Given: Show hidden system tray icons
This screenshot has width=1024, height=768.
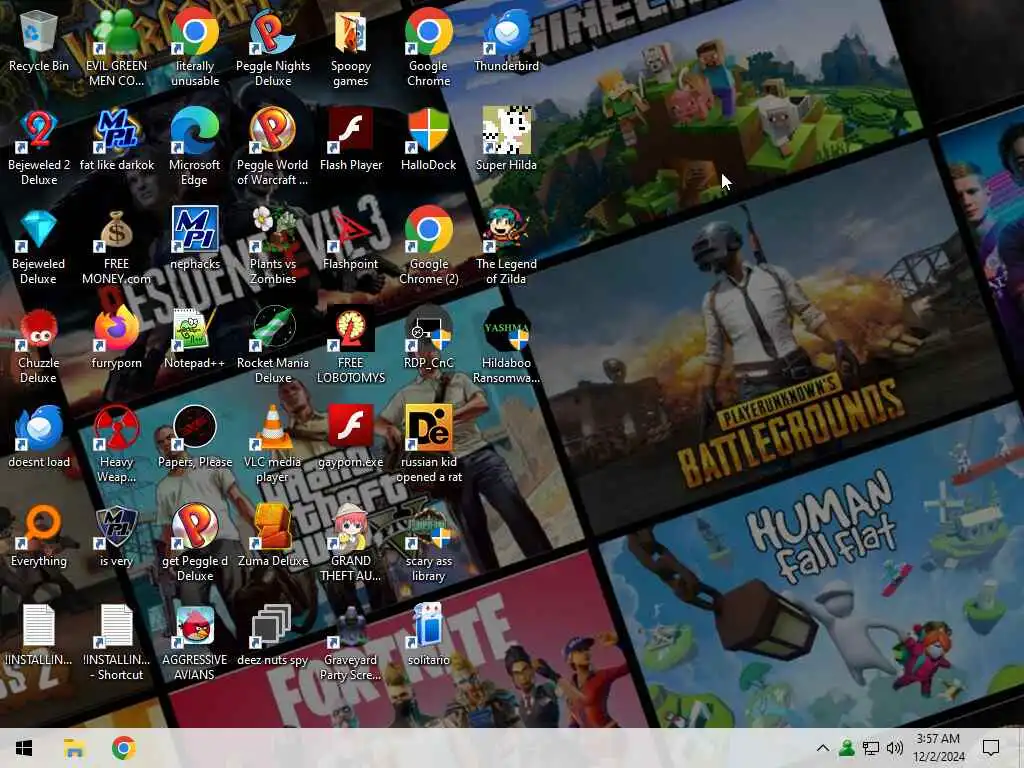Looking at the screenshot, I should pyautogui.click(x=823, y=748).
